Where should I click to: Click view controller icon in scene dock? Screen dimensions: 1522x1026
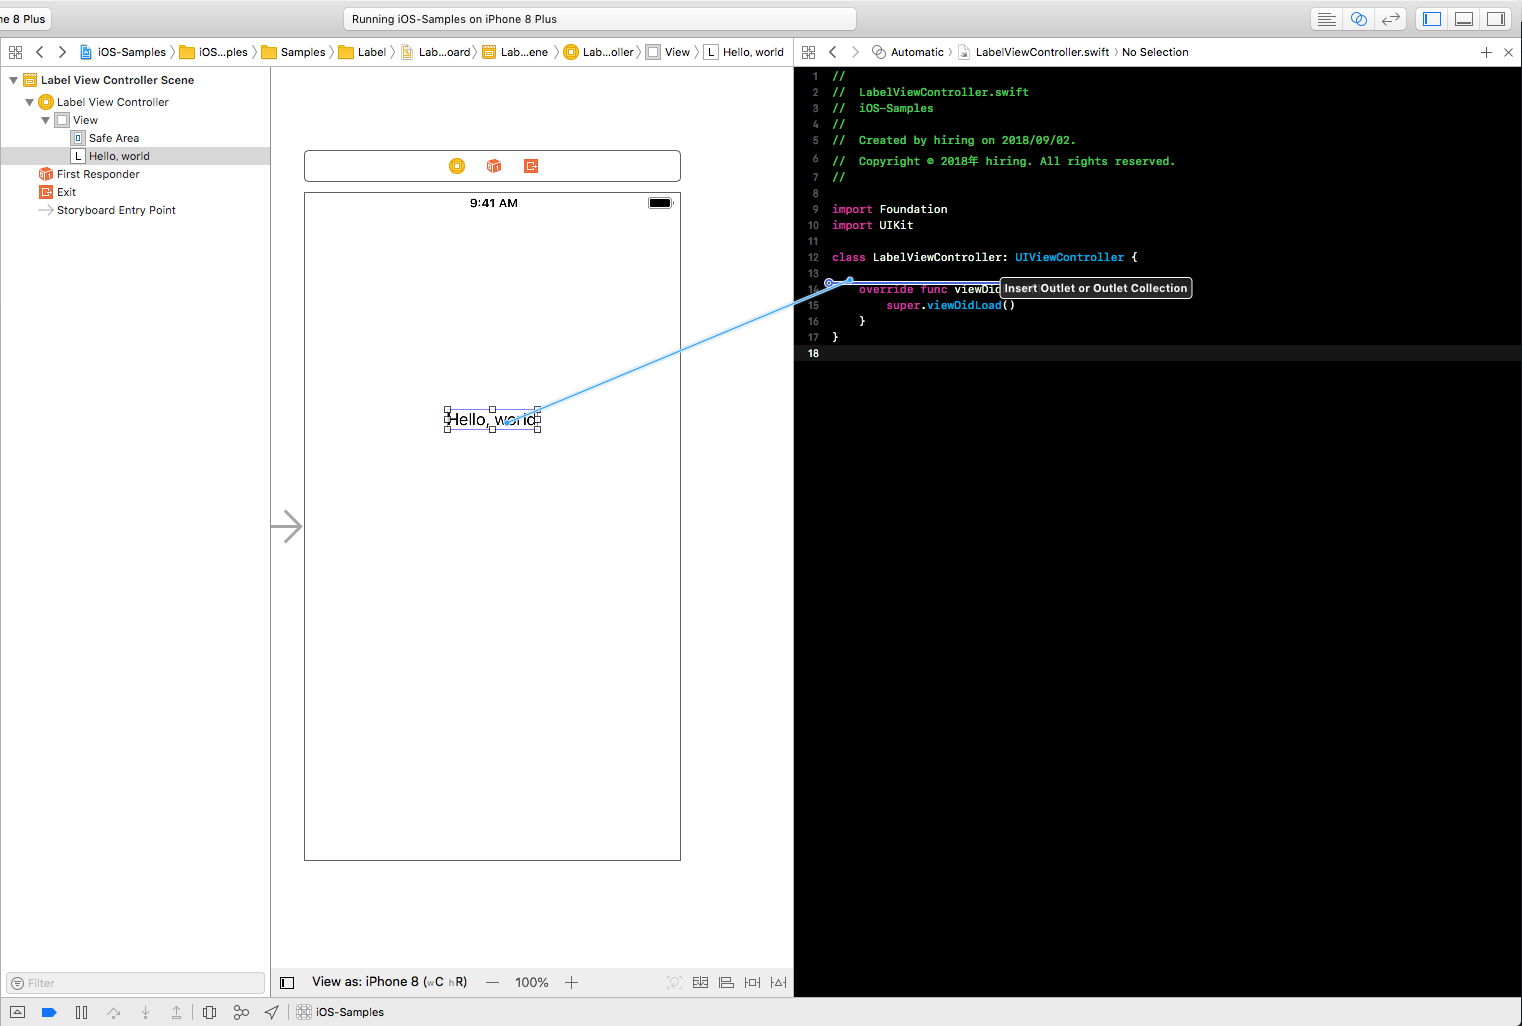click(457, 166)
